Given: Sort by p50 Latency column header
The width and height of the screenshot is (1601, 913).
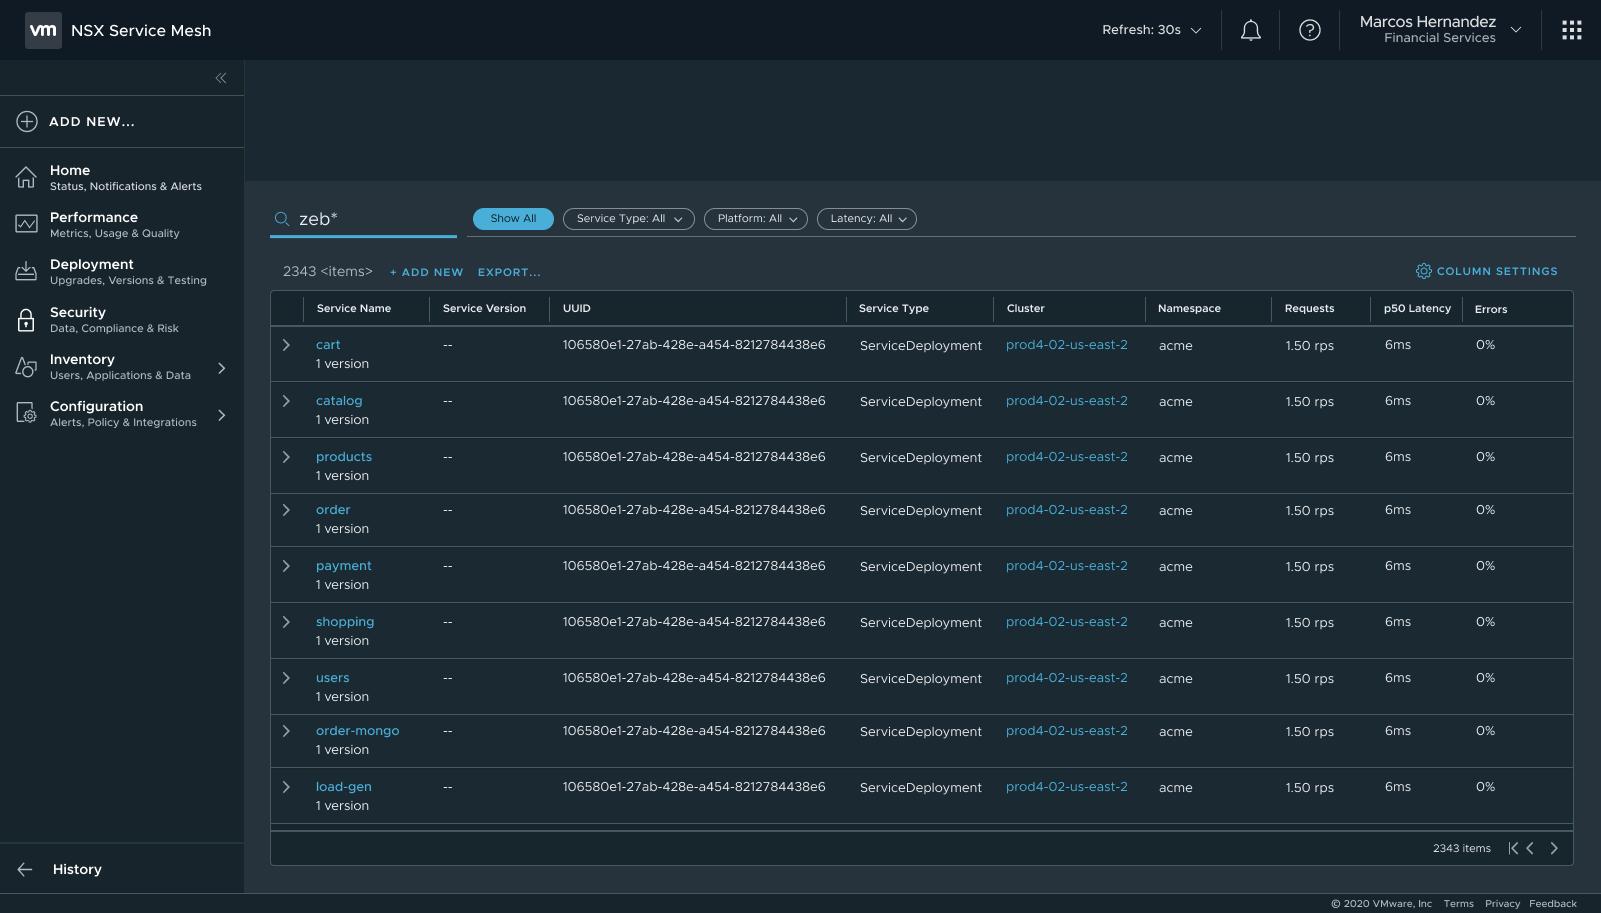Looking at the screenshot, I should tap(1417, 308).
